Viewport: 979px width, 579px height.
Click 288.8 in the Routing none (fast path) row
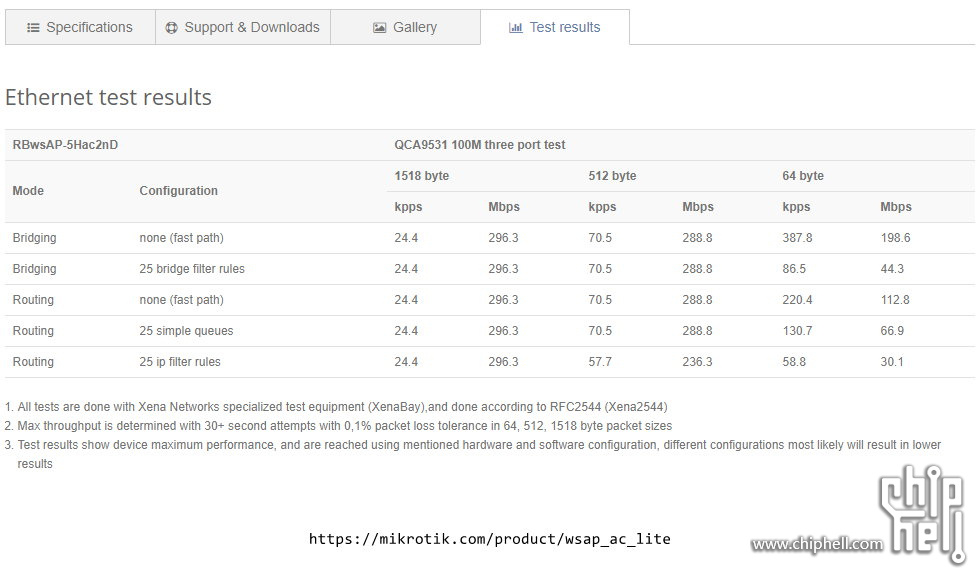tap(697, 300)
